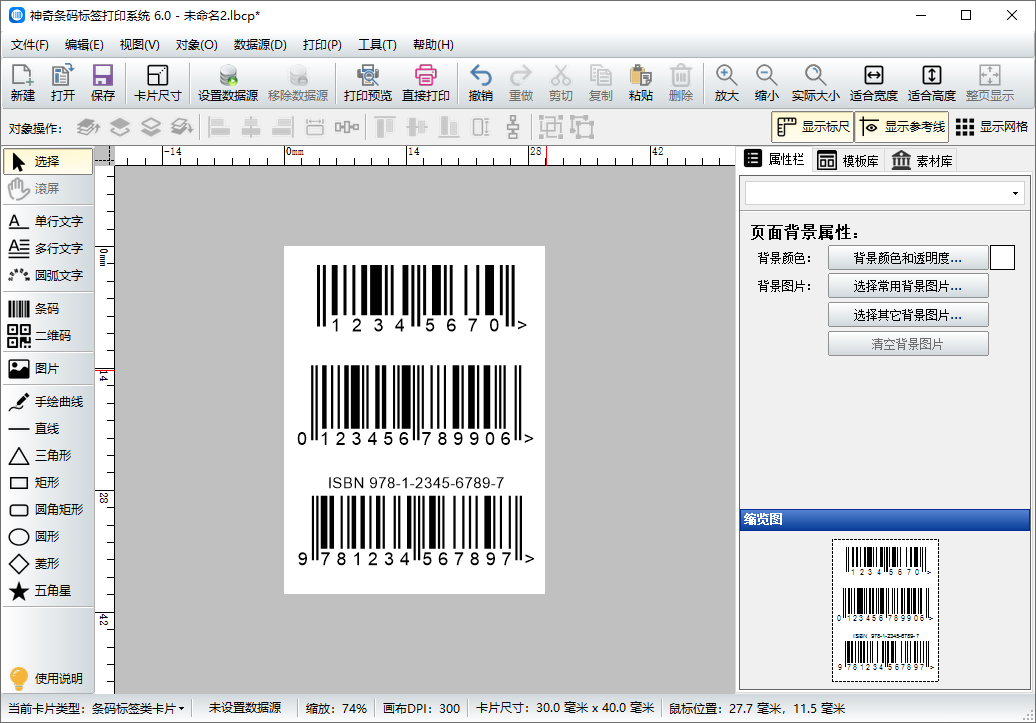1036x723 pixels.
Task: Select the 圆角矩形 rounded rectangle tool
Action: click(x=48, y=510)
